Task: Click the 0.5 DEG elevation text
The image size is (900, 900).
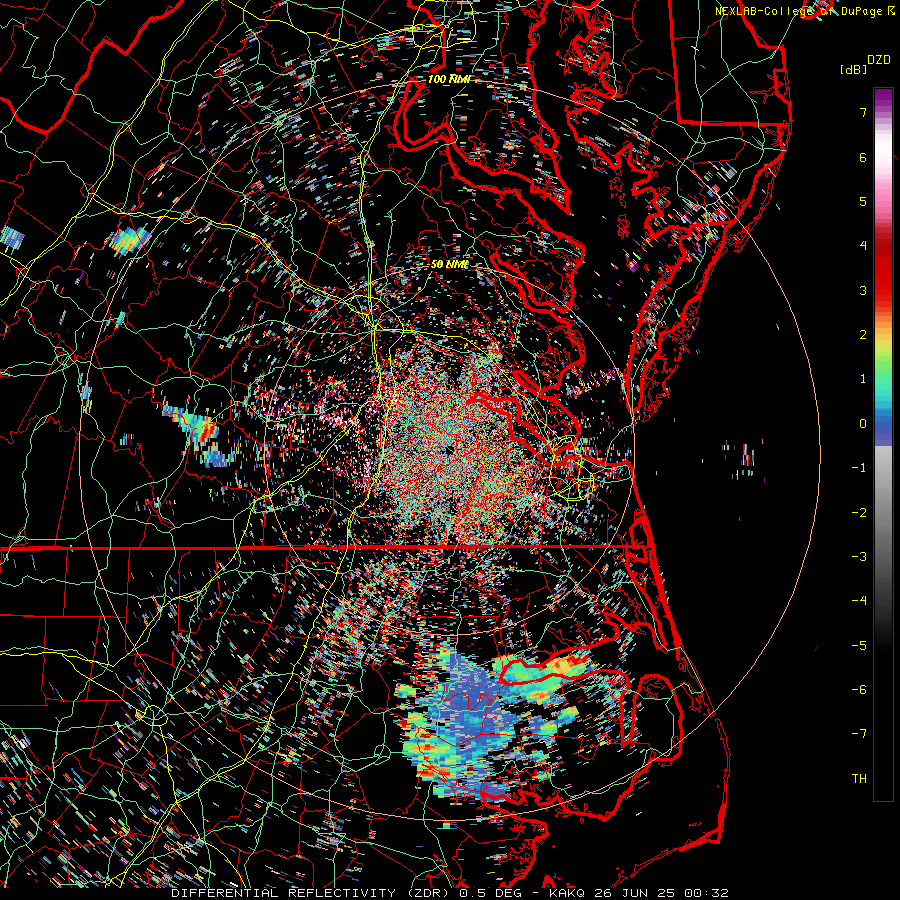Action: click(x=491, y=893)
